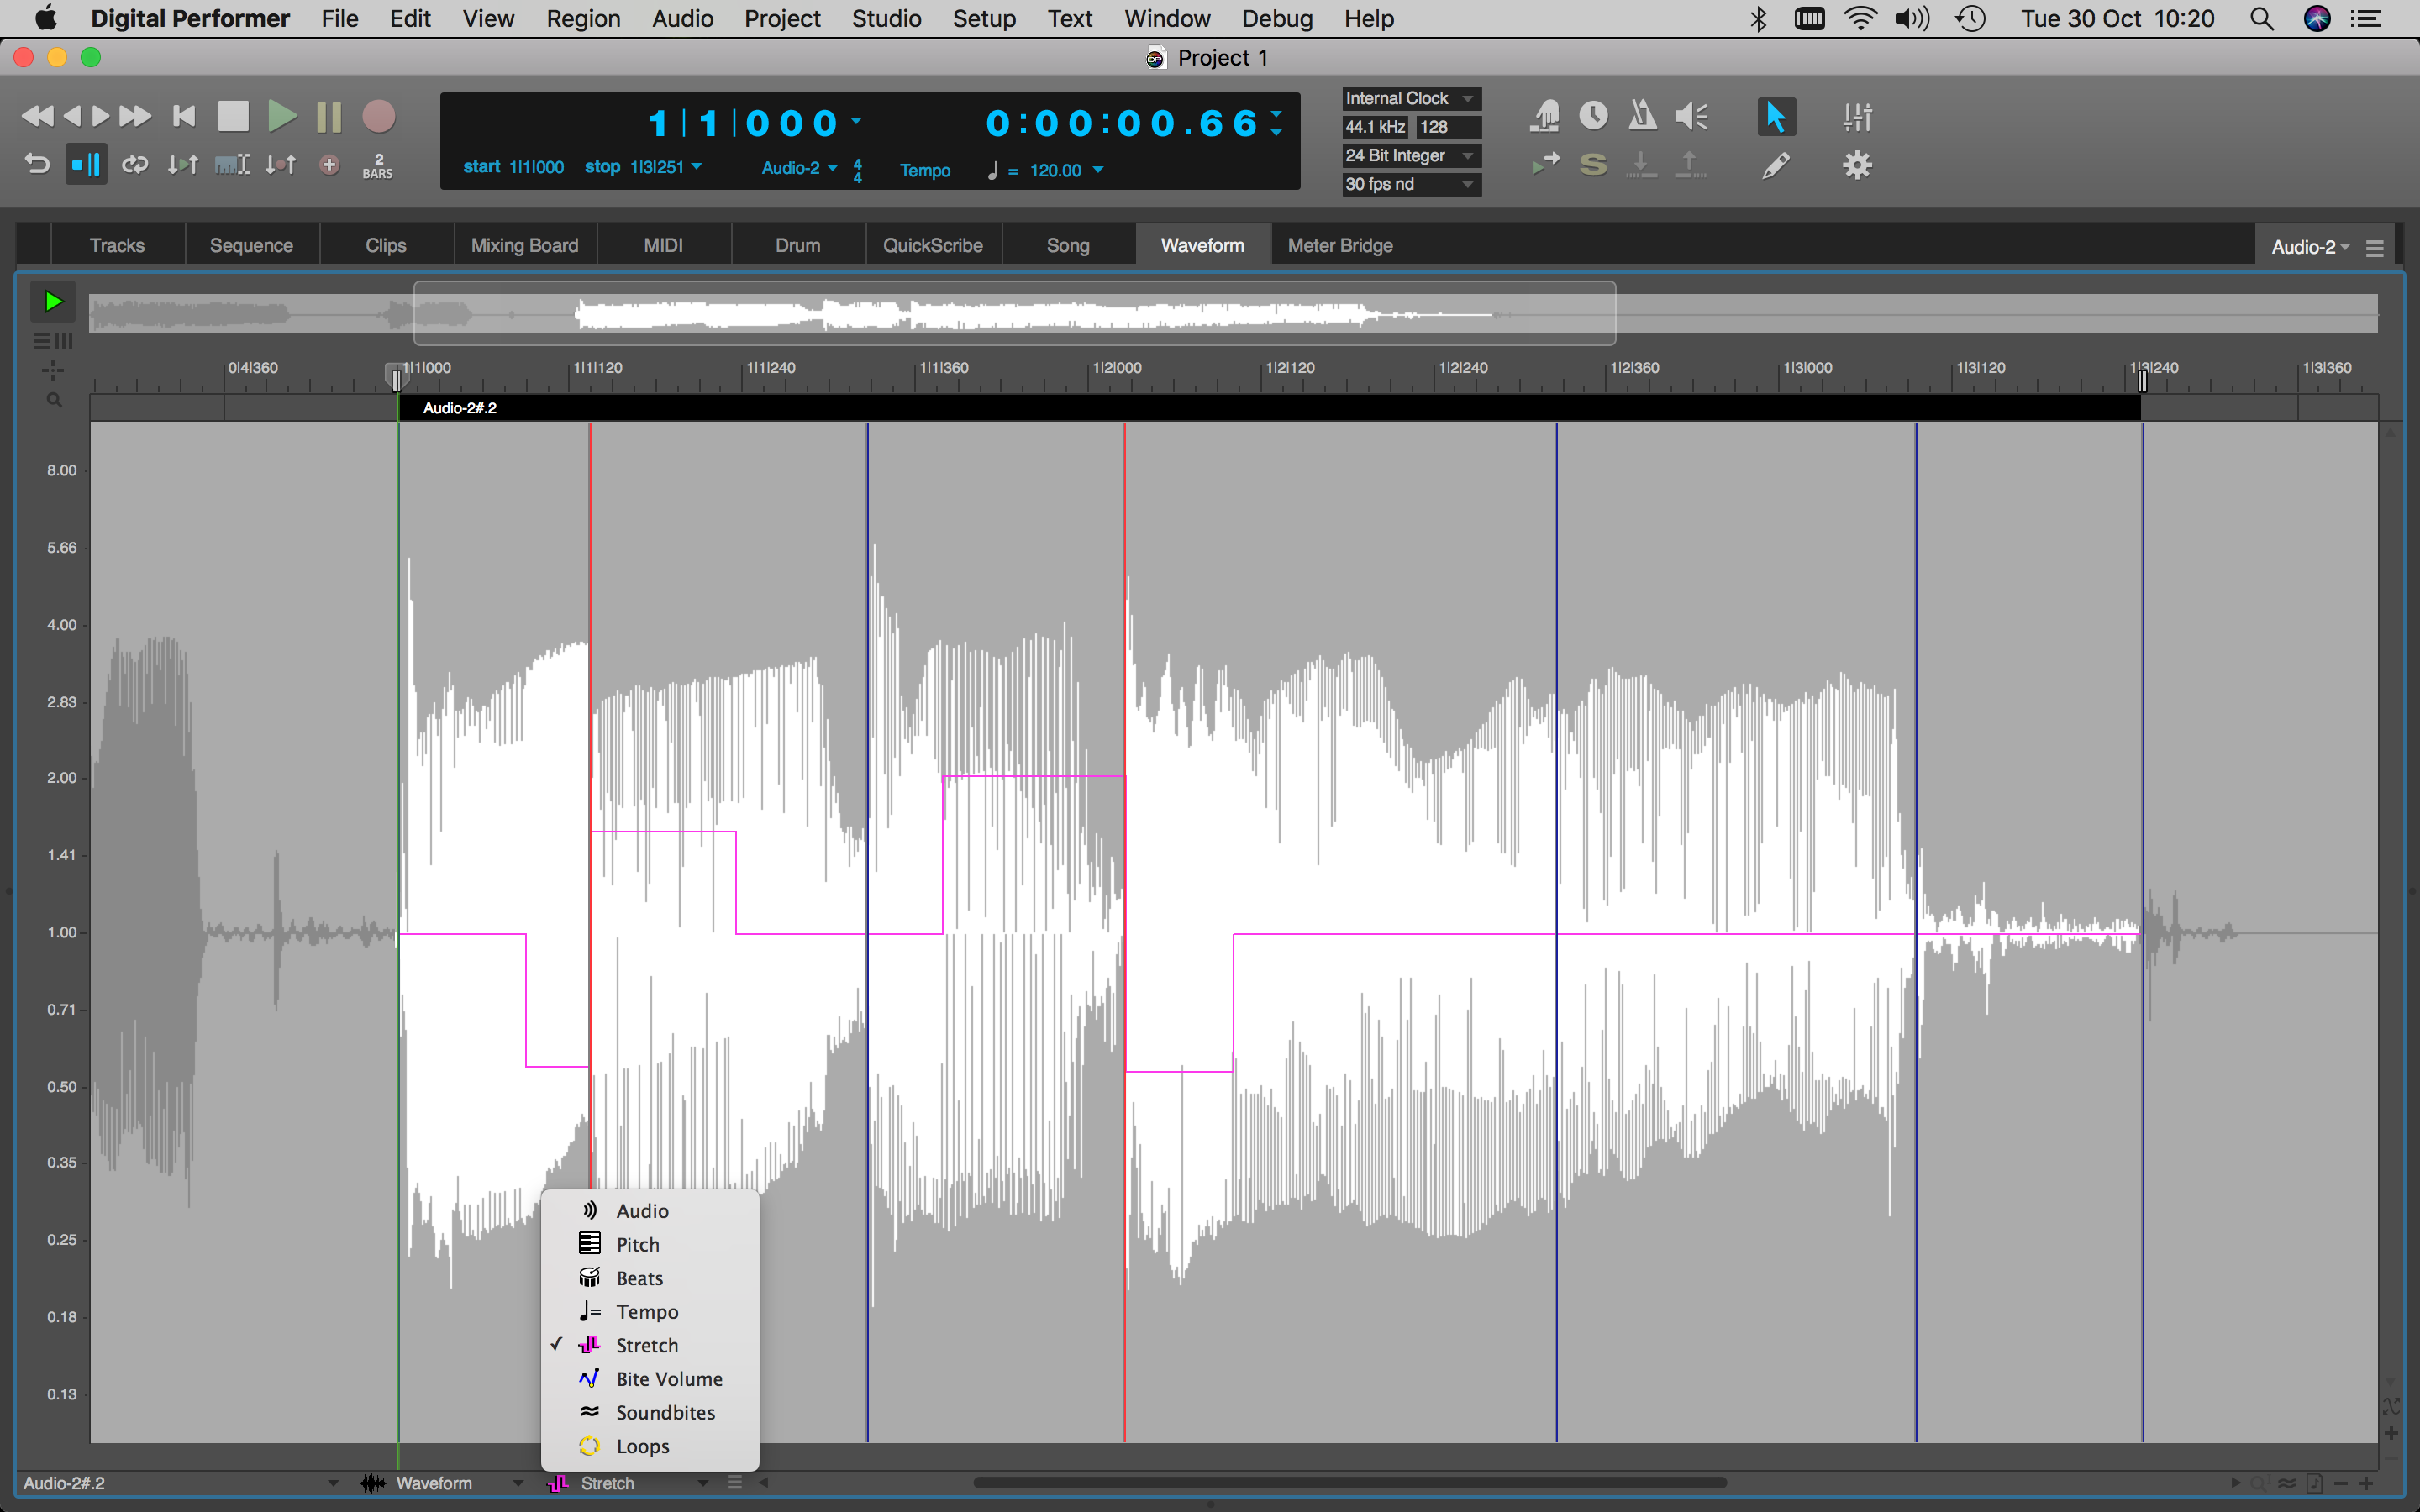Switch to the Meter Bridge tab

click(1340, 245)
